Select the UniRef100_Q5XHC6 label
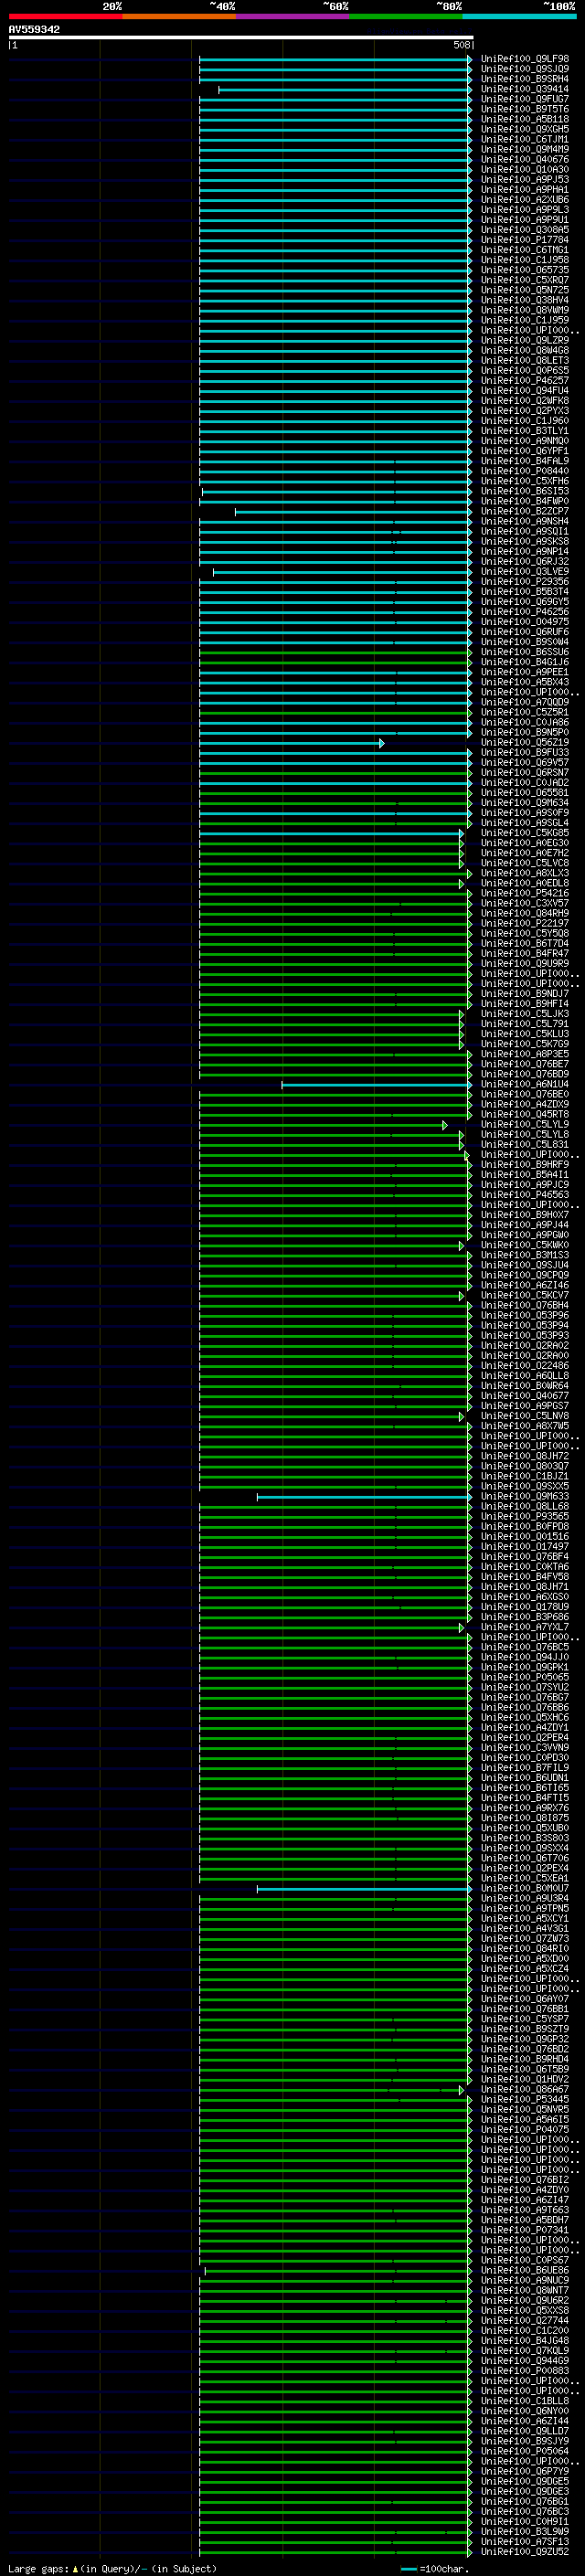The width and height of the screenshot is (585, 2576). click(x=525, y=1717)
